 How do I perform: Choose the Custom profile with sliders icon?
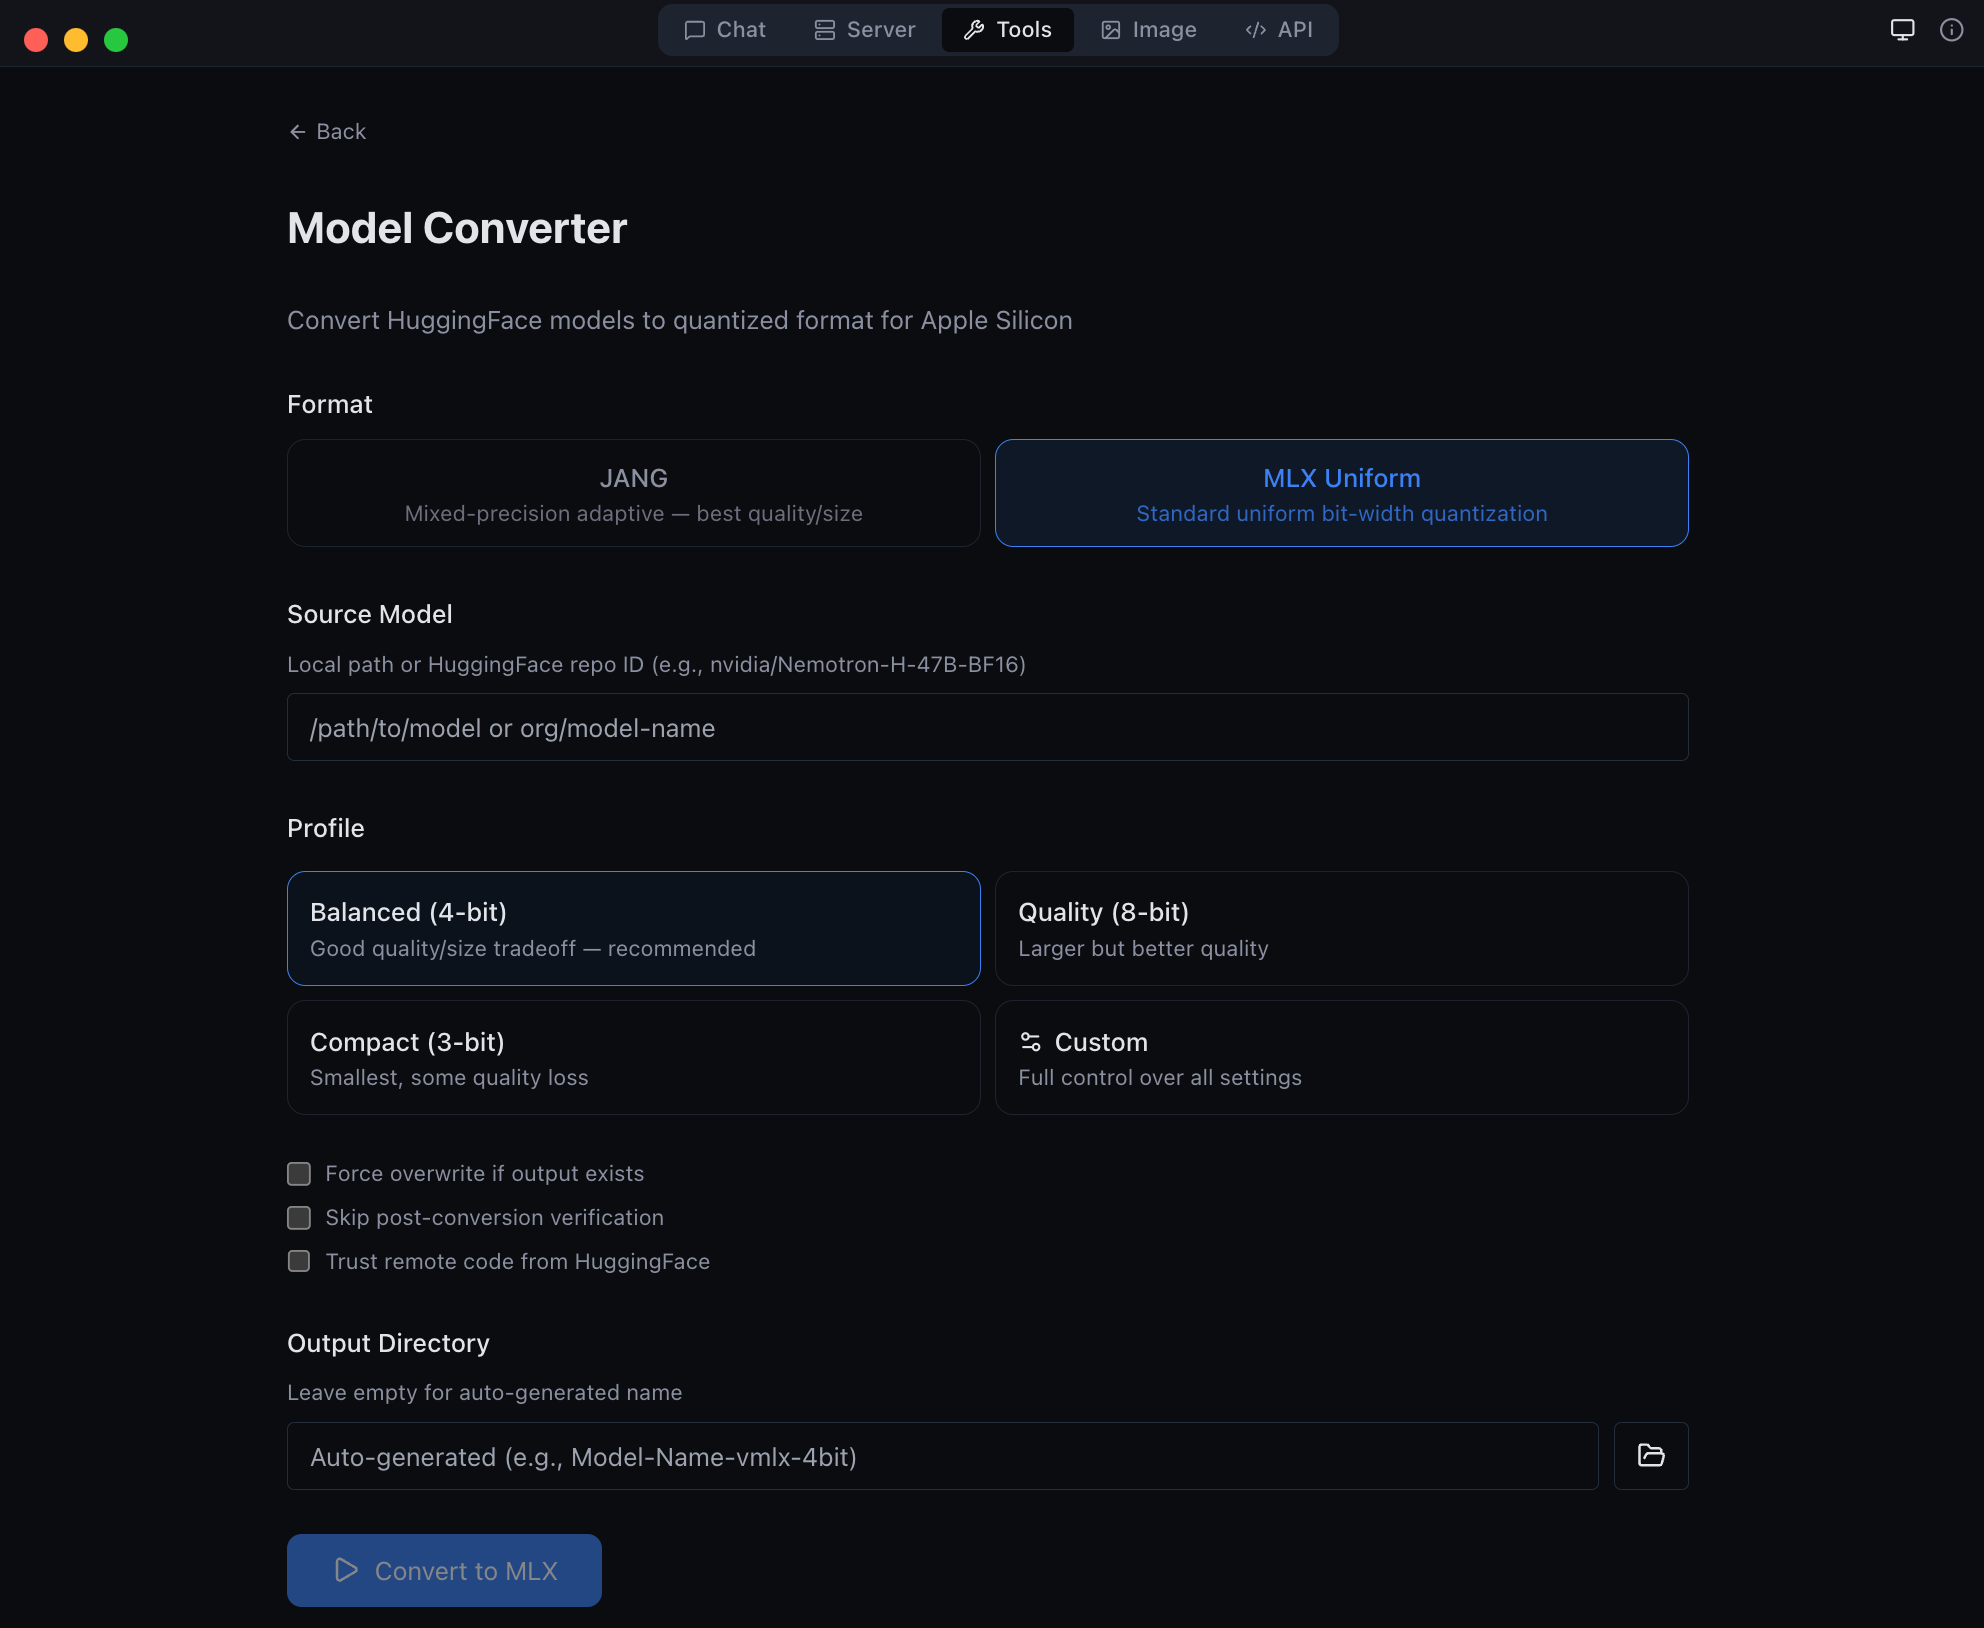point(1341,1058)
